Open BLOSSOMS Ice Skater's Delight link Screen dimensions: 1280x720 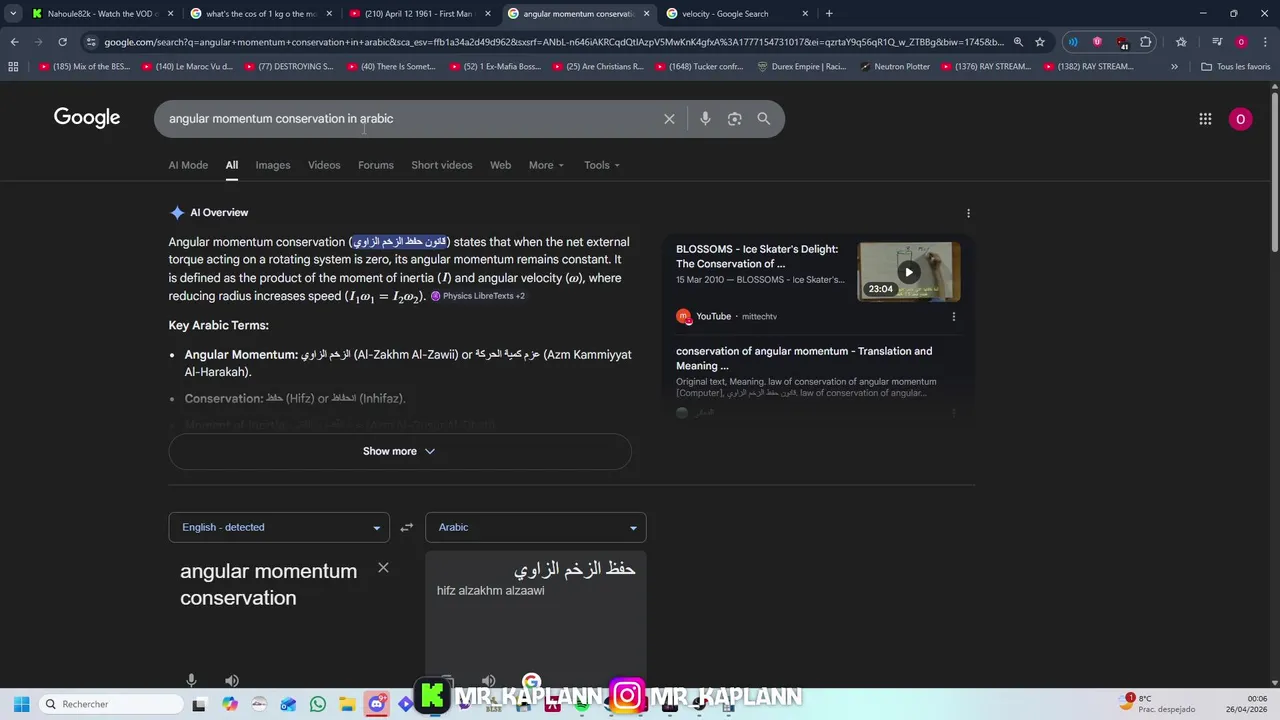click(757, 256)
